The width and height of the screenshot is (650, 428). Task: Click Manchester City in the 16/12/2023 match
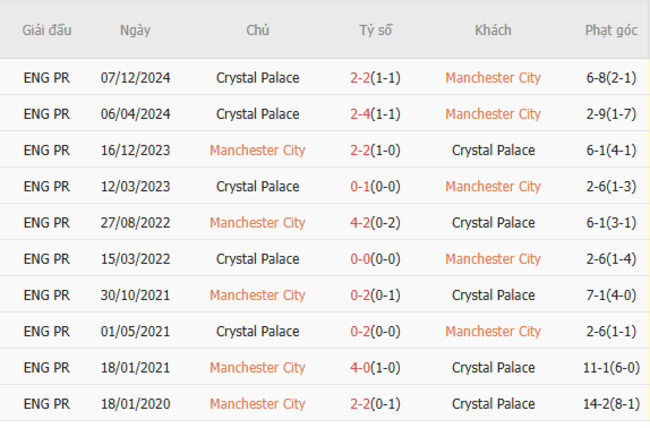point(257,150)
